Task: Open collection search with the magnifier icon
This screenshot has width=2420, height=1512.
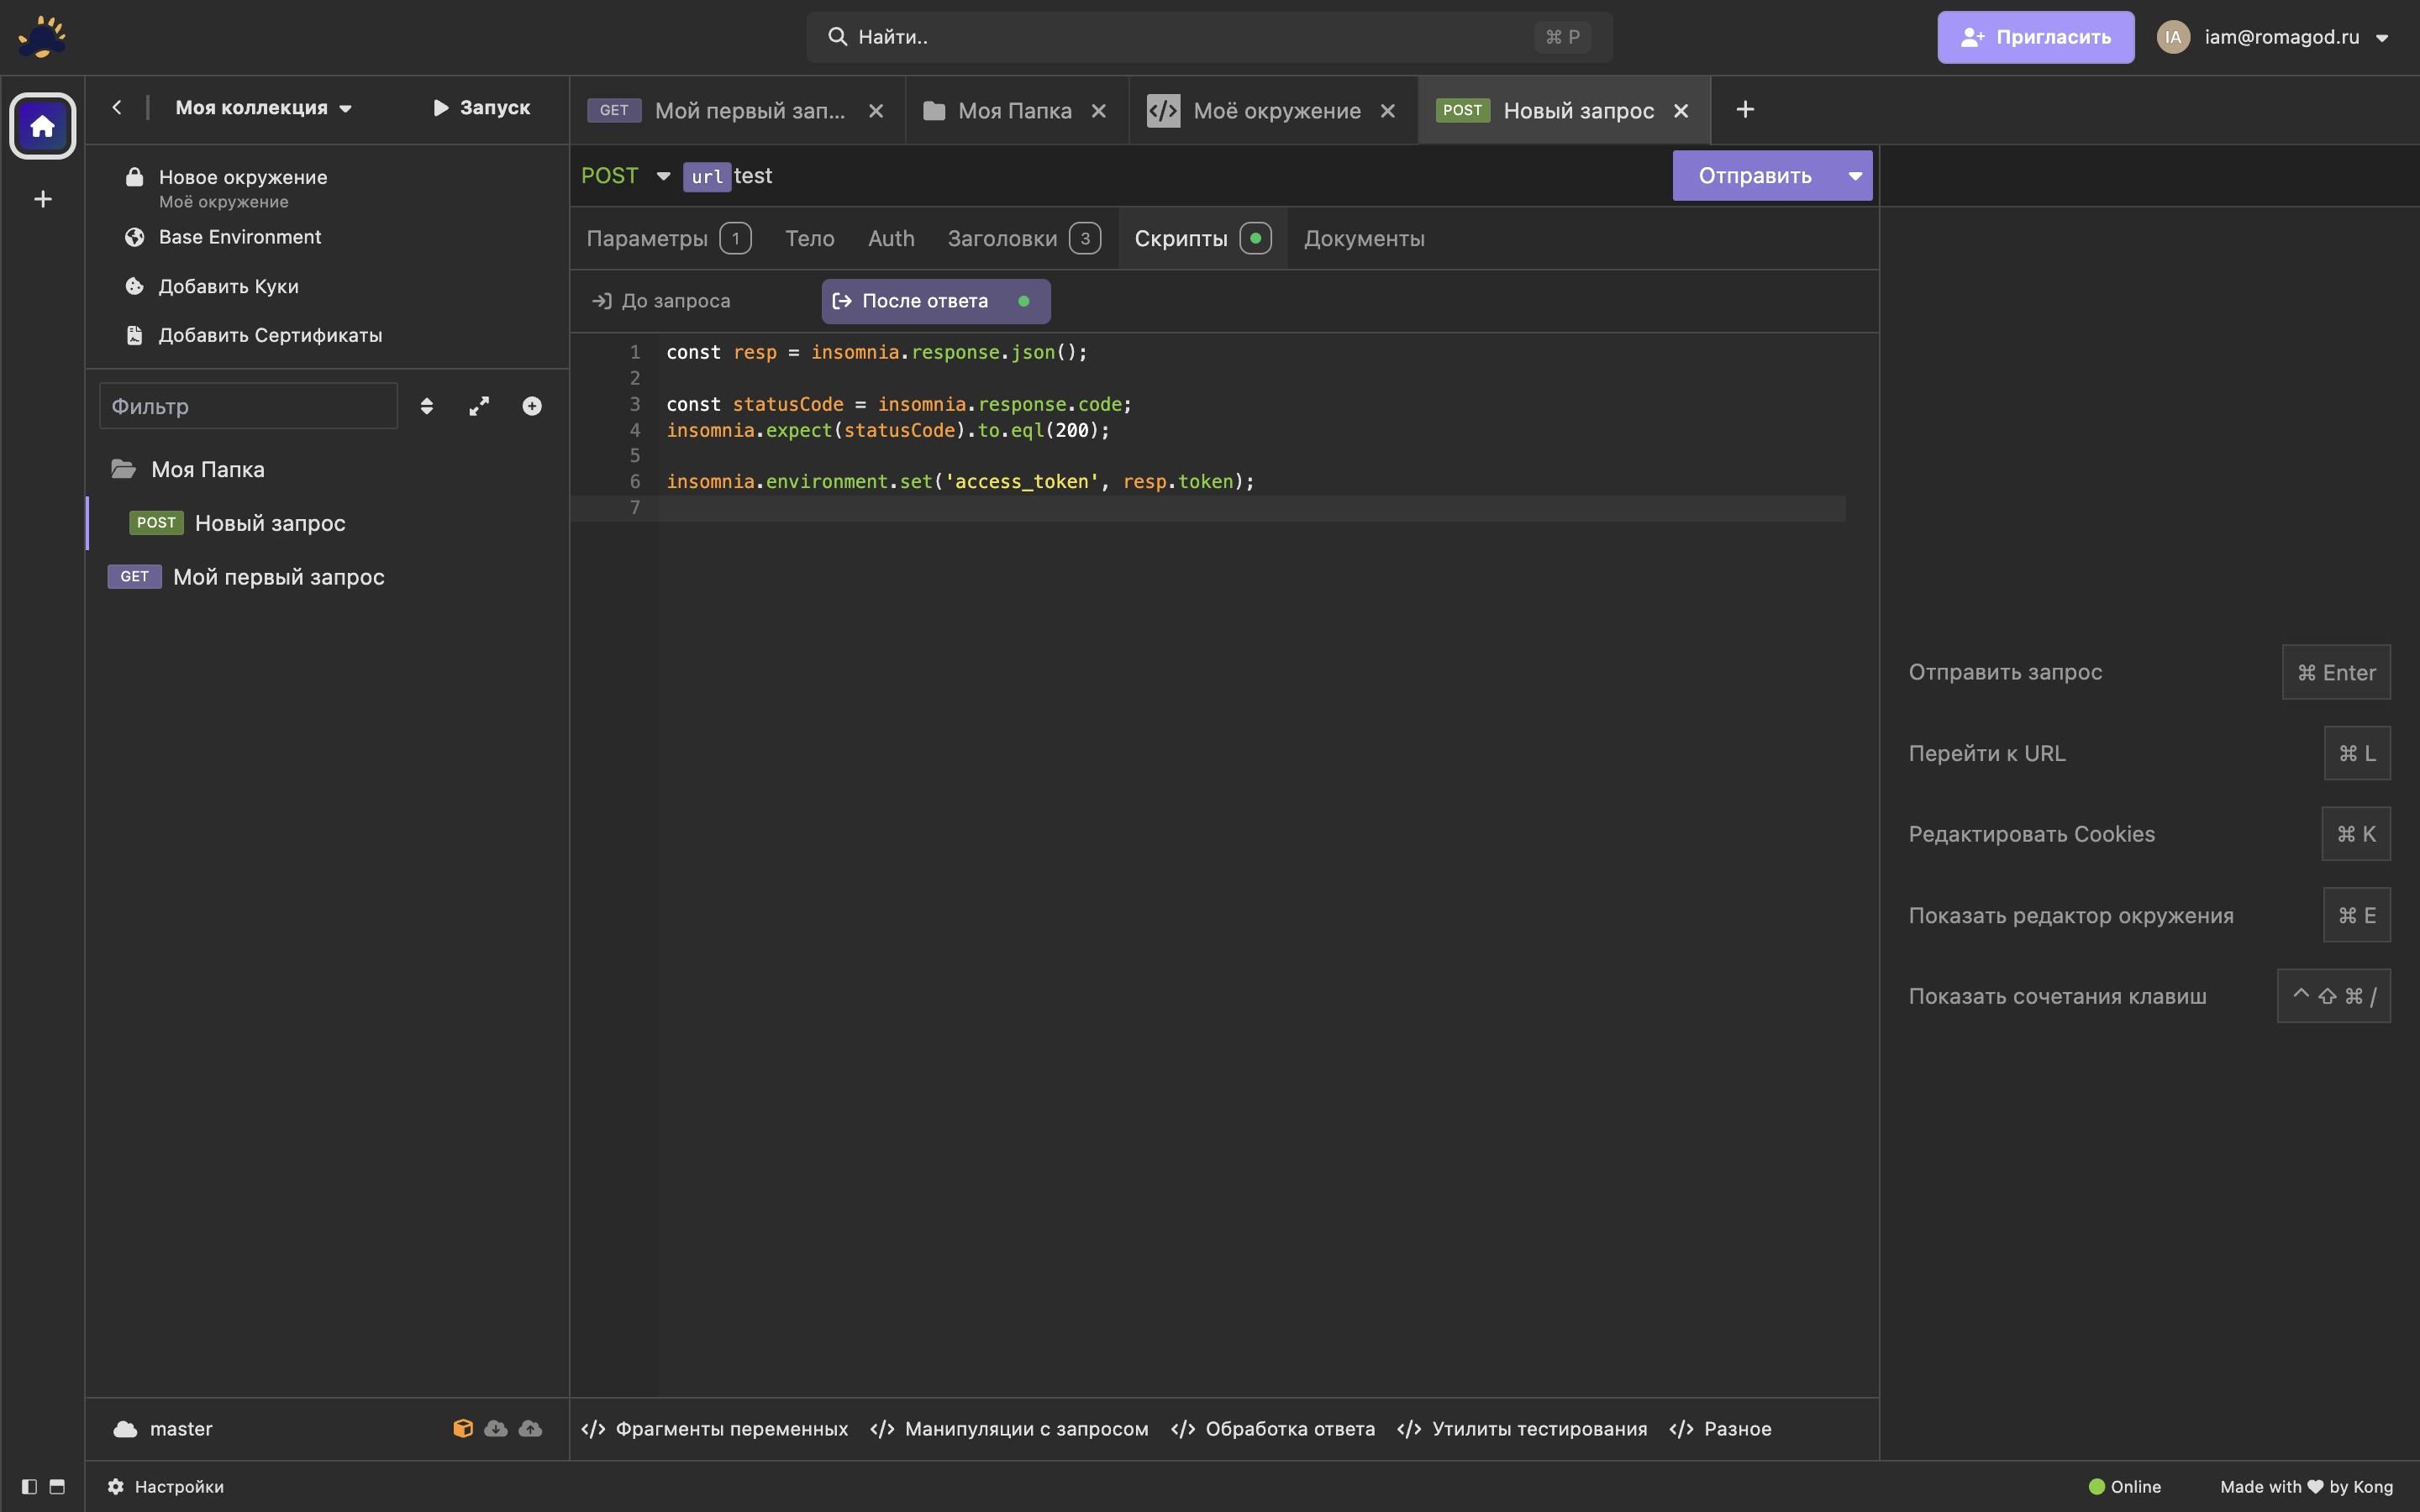Action: [838, 37]
